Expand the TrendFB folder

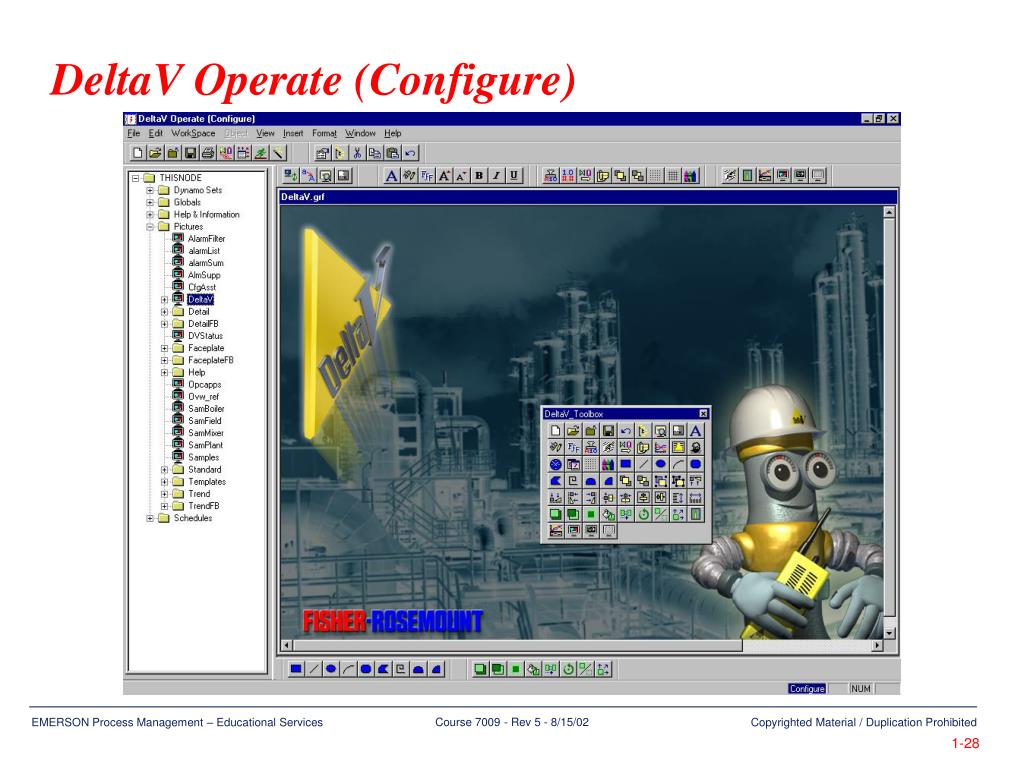[165, 506]
